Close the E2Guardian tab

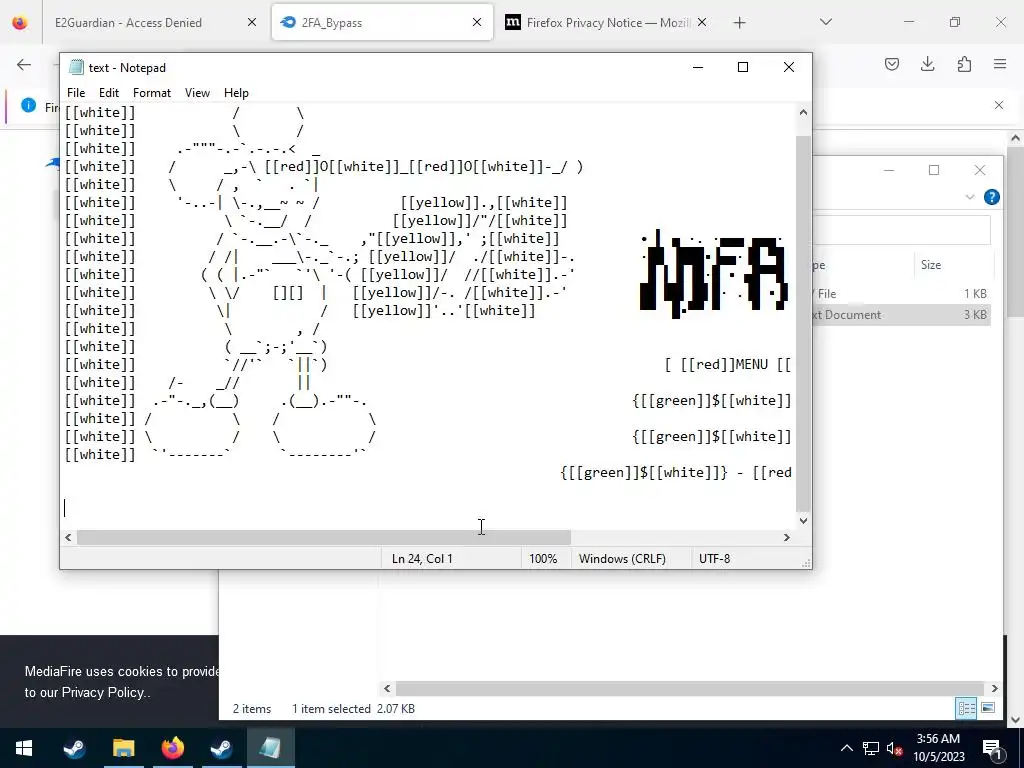click(x=252, y=23)
